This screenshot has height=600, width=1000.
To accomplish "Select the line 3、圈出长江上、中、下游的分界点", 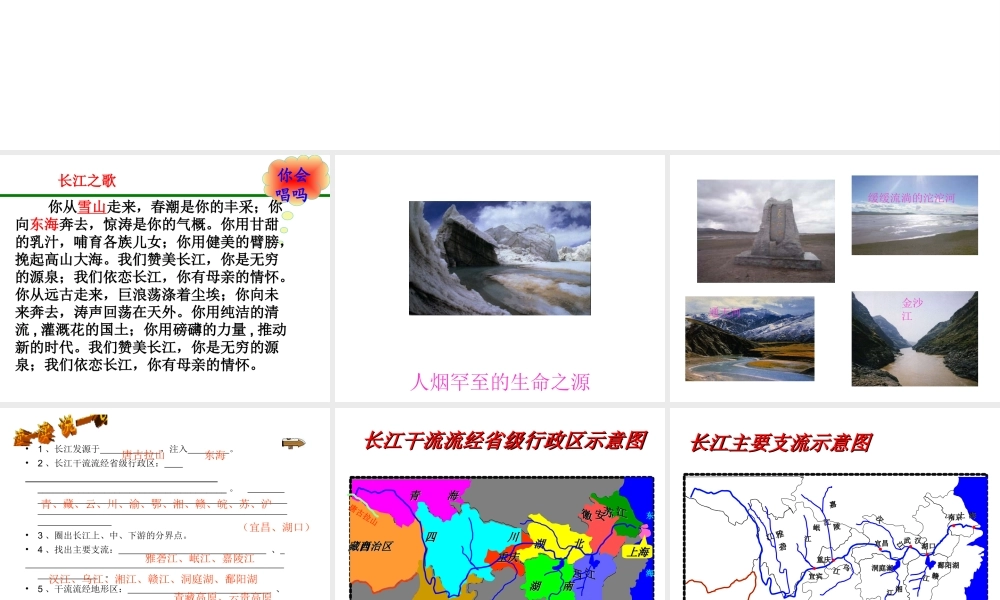I will pos(112,536).
